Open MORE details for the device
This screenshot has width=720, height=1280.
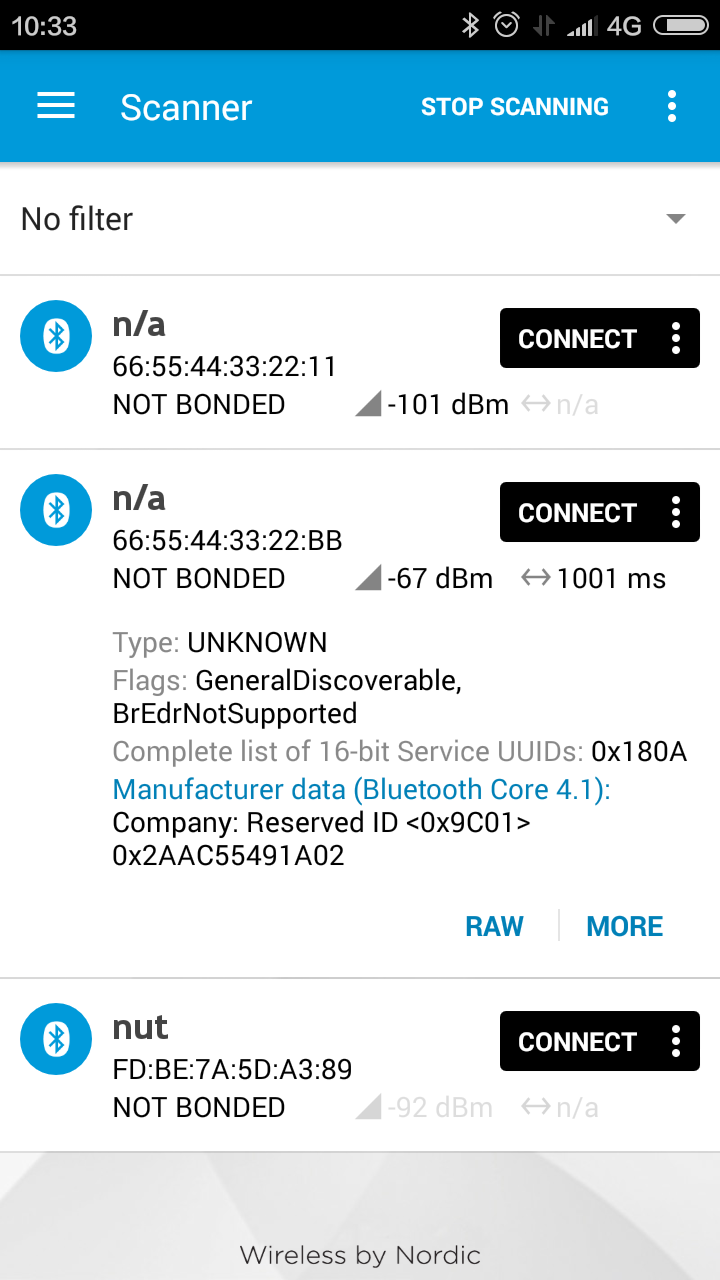625,926
